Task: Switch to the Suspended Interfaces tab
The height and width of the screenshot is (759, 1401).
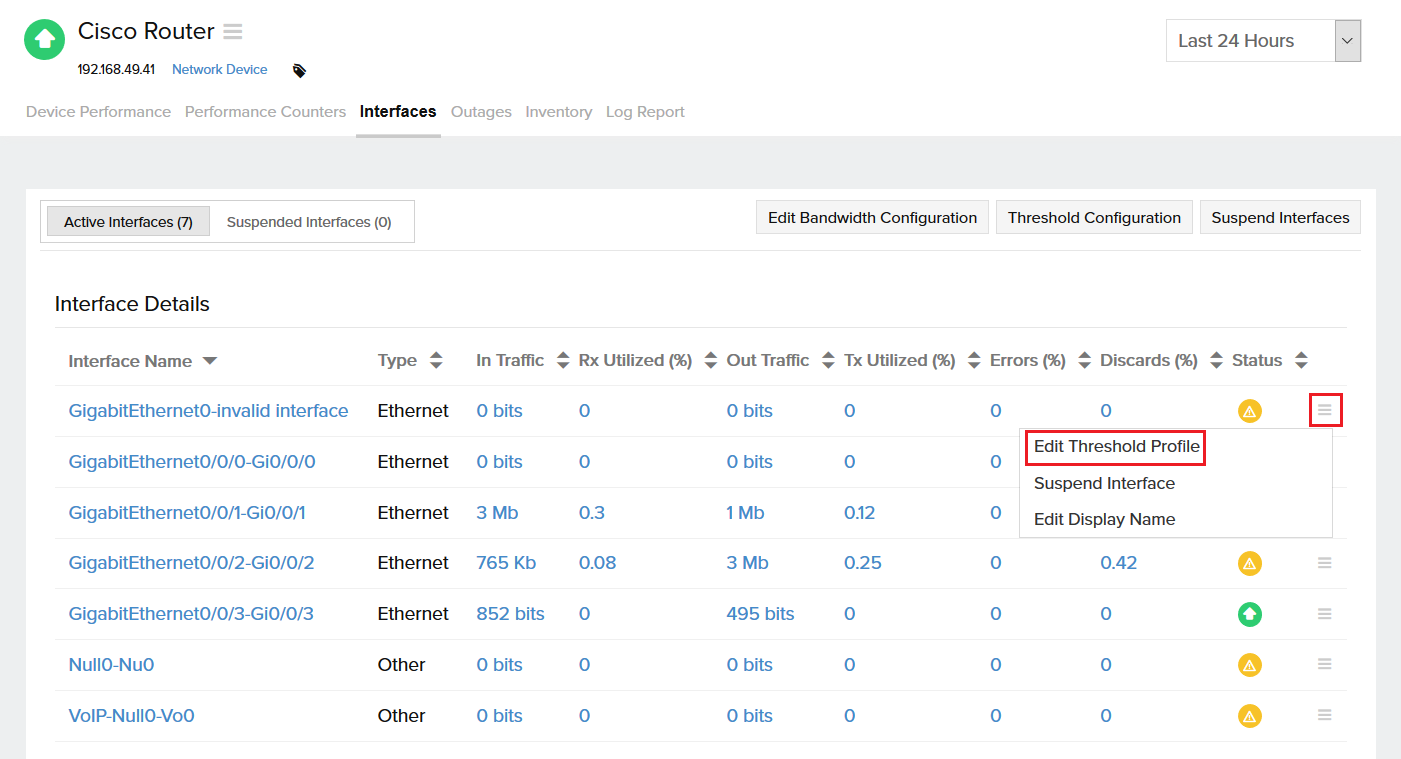Action: click(x=310, y=221)
